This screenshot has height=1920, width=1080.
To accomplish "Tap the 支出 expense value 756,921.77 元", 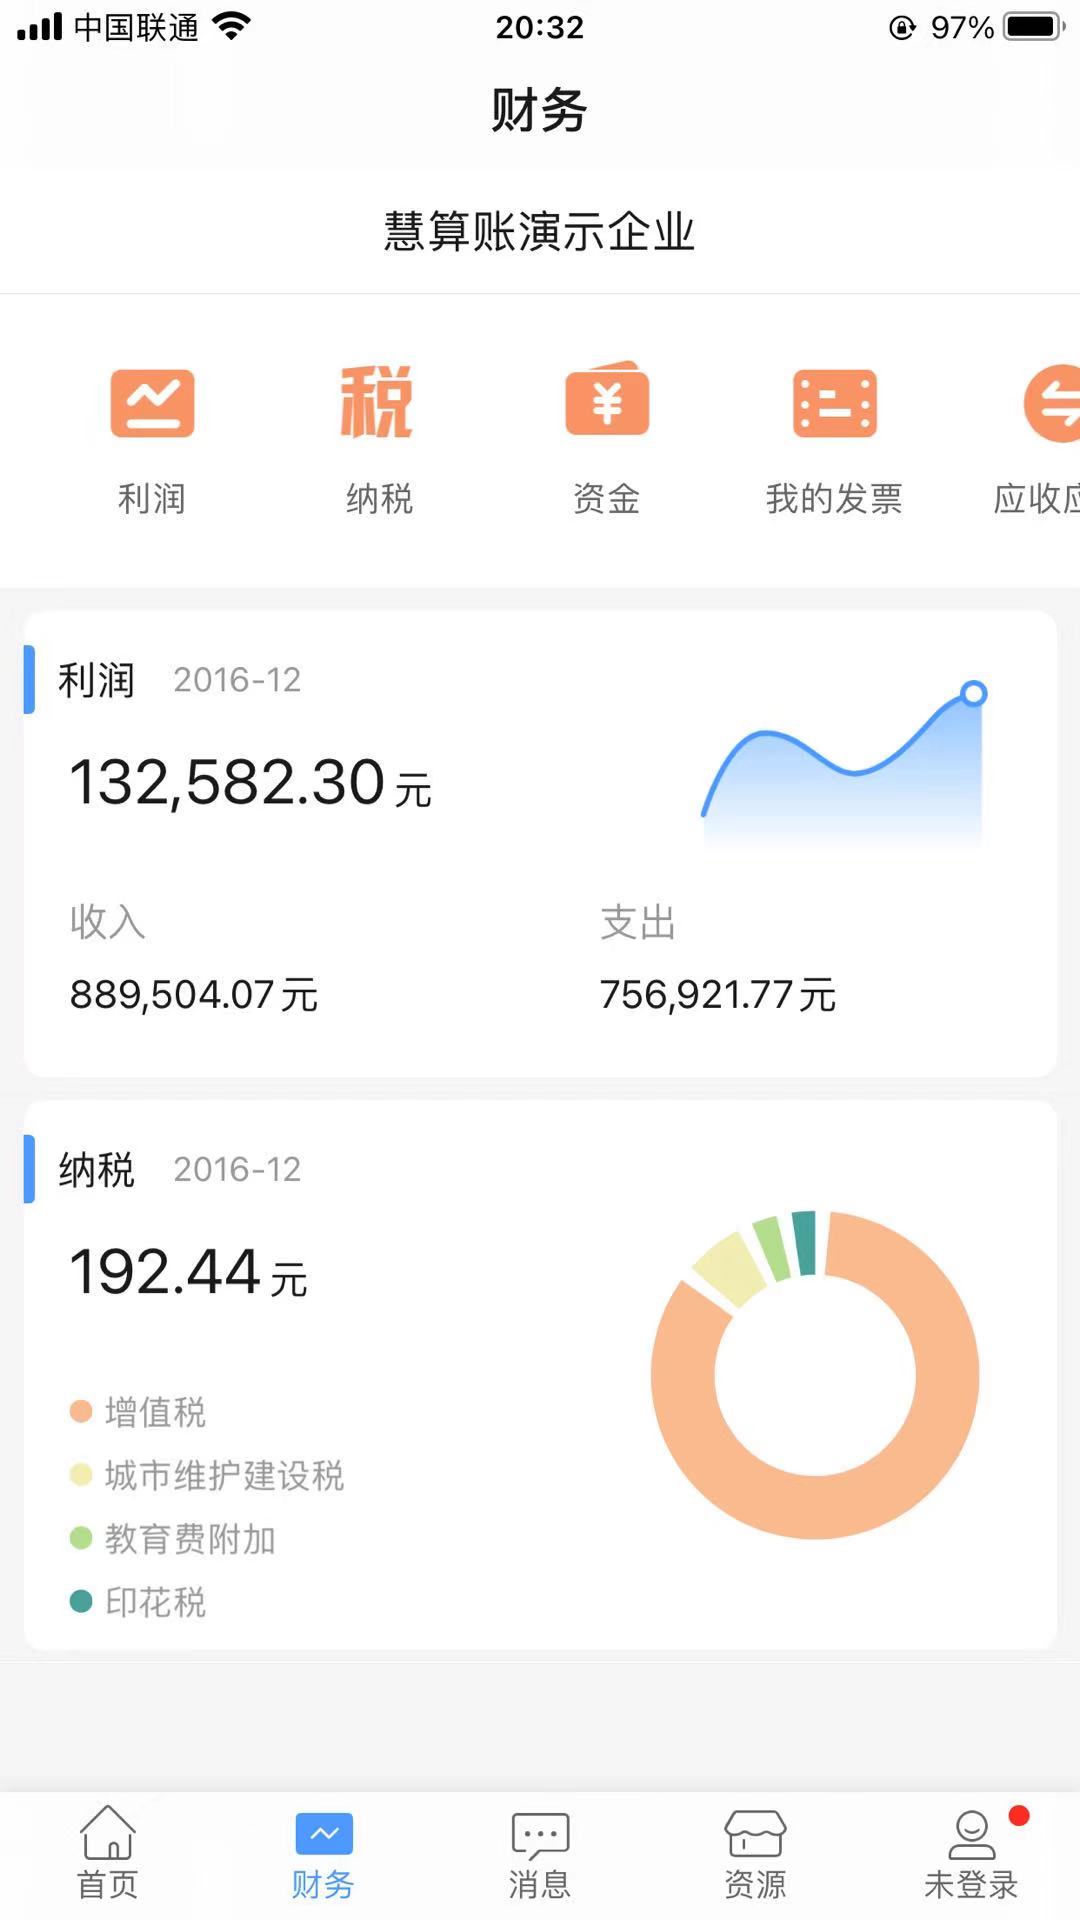I will (717, 995).
